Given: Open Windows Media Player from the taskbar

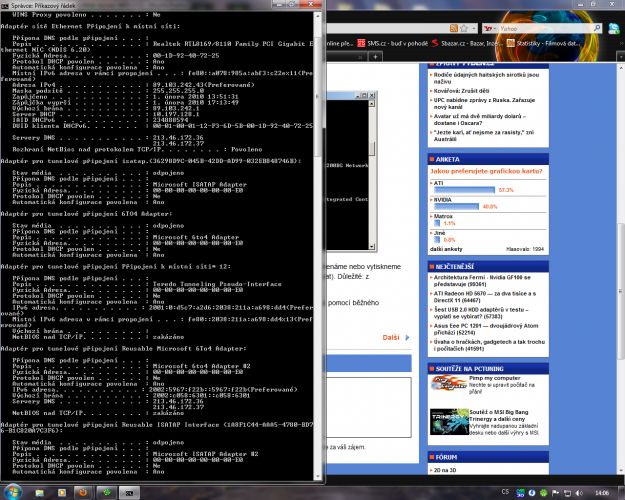Looking at the screenshot, I should (x=61, y=493).
